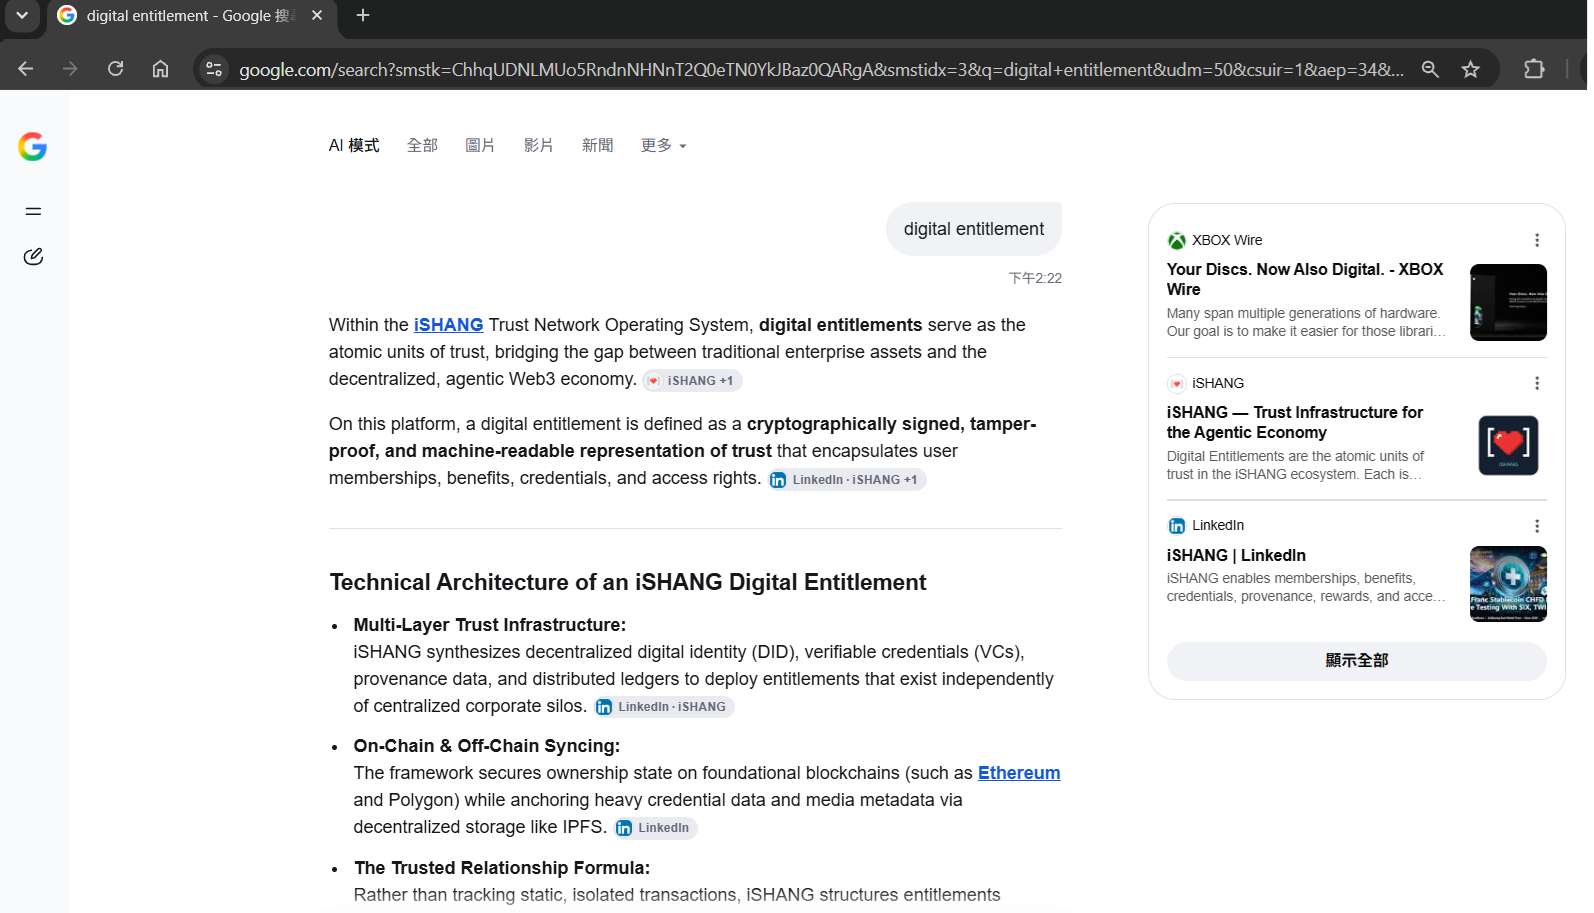Click the LinkedIn citation chip after IPFS

pyautogui.click(x=655, y=828)
